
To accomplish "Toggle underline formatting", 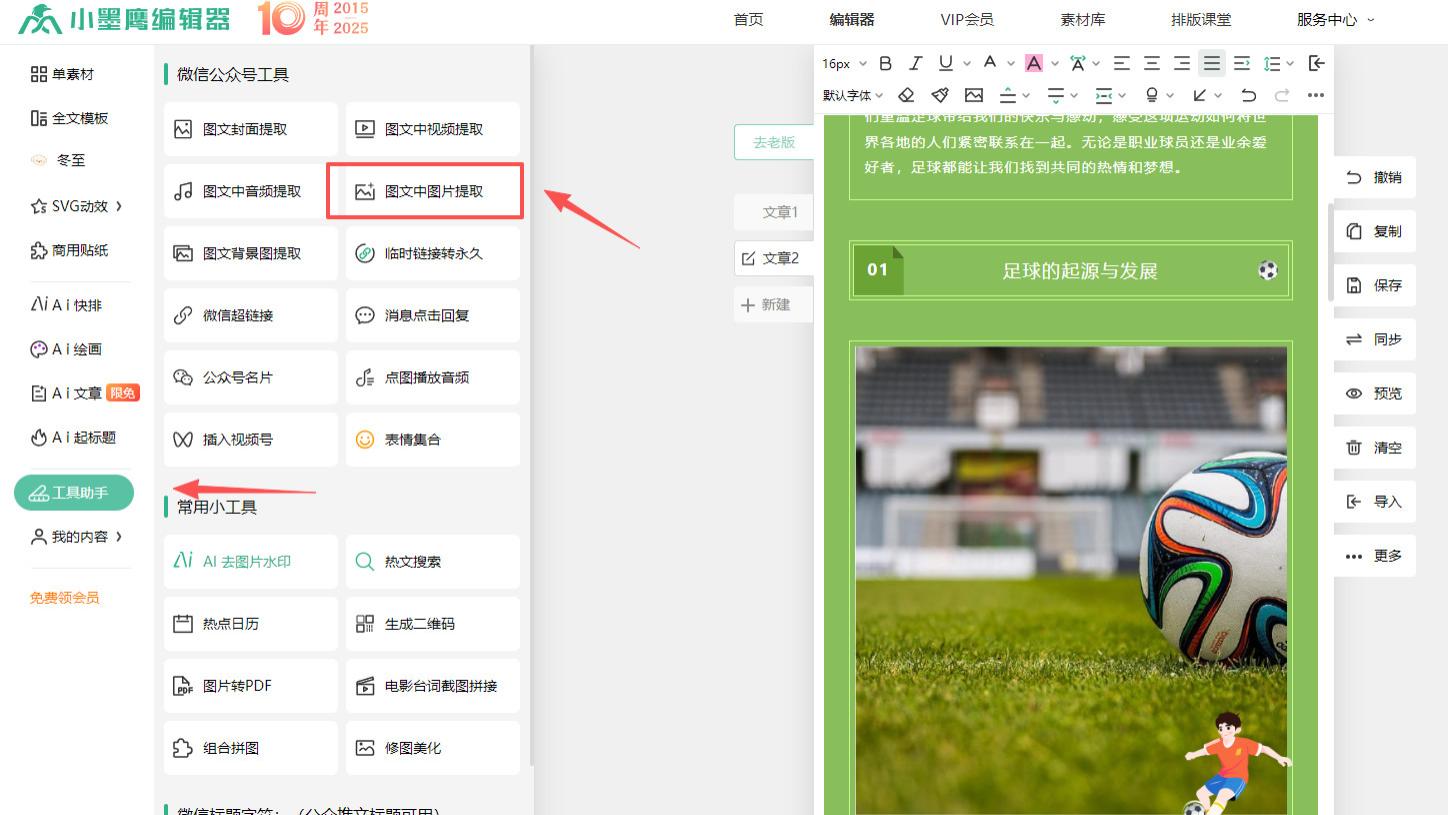I will tap(945, 62).
